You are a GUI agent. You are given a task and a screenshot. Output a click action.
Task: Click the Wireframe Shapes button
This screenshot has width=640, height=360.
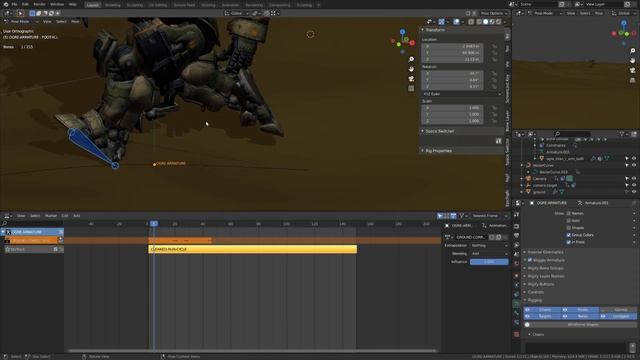pos(580,324)
